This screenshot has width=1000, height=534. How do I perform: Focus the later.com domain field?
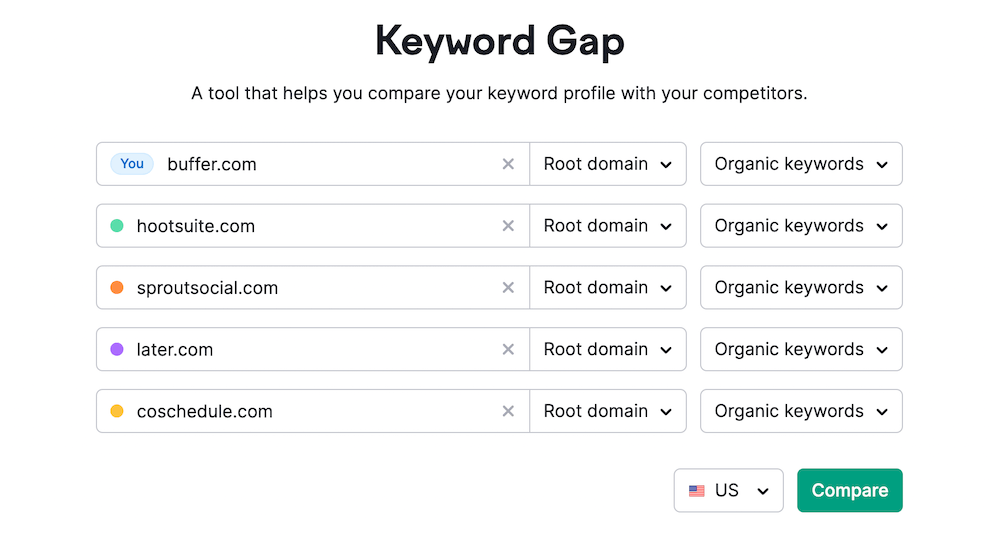(x=310, y=350)
